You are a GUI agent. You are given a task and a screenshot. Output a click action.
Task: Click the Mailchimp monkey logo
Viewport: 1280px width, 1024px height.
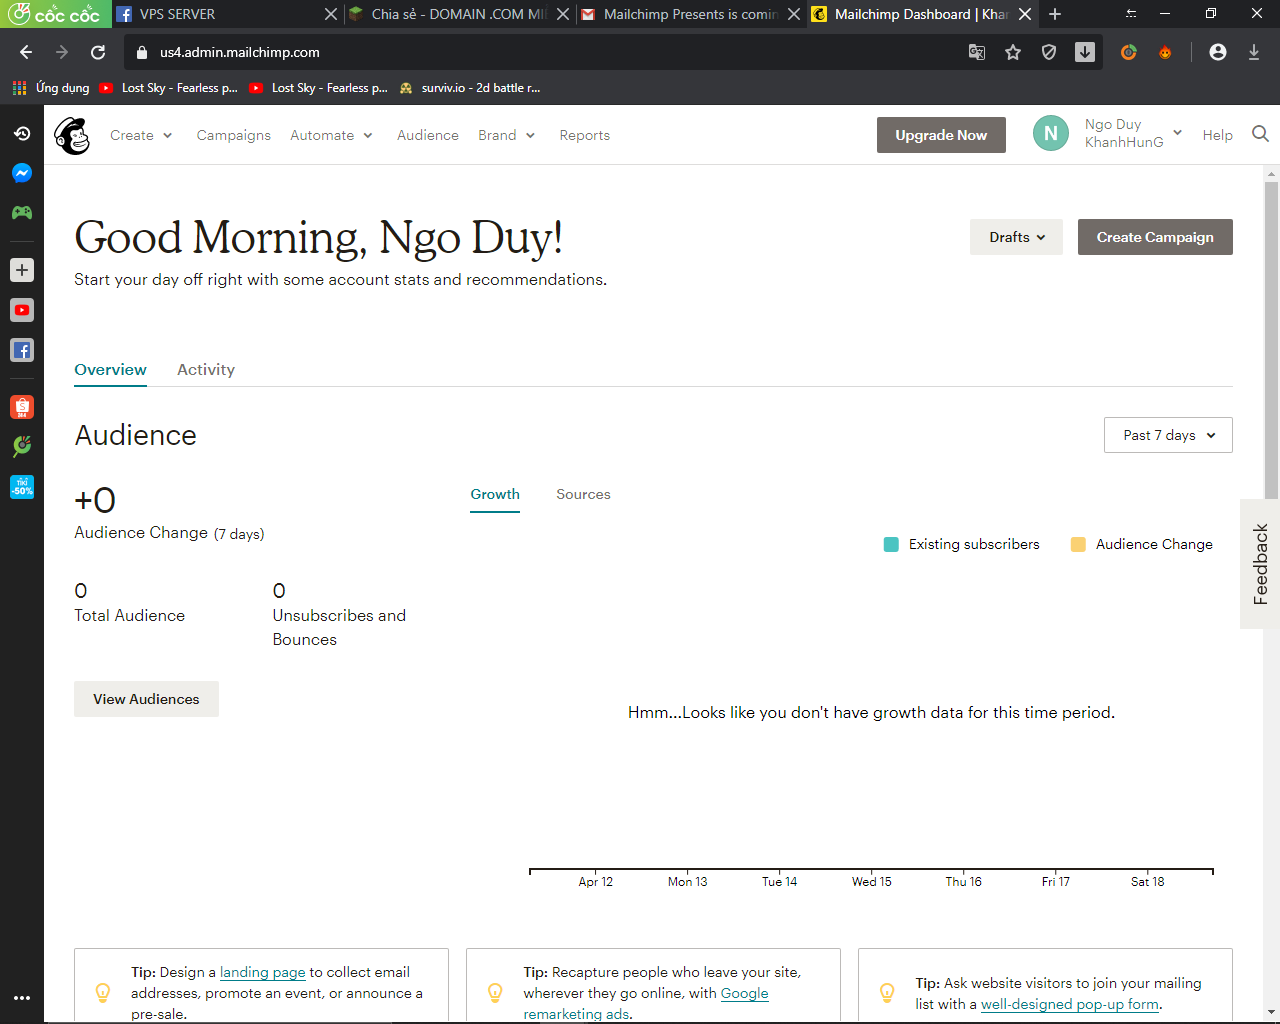pos(72,135)
